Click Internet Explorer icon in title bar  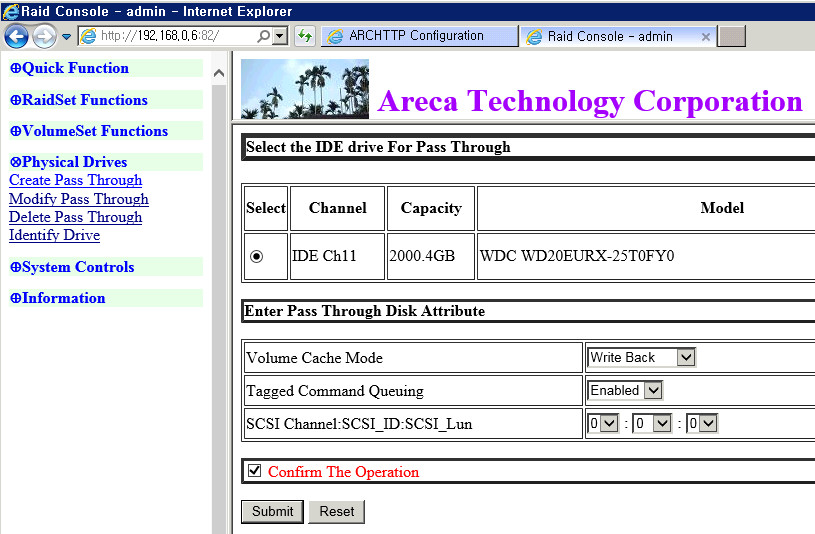click(11, 11)
